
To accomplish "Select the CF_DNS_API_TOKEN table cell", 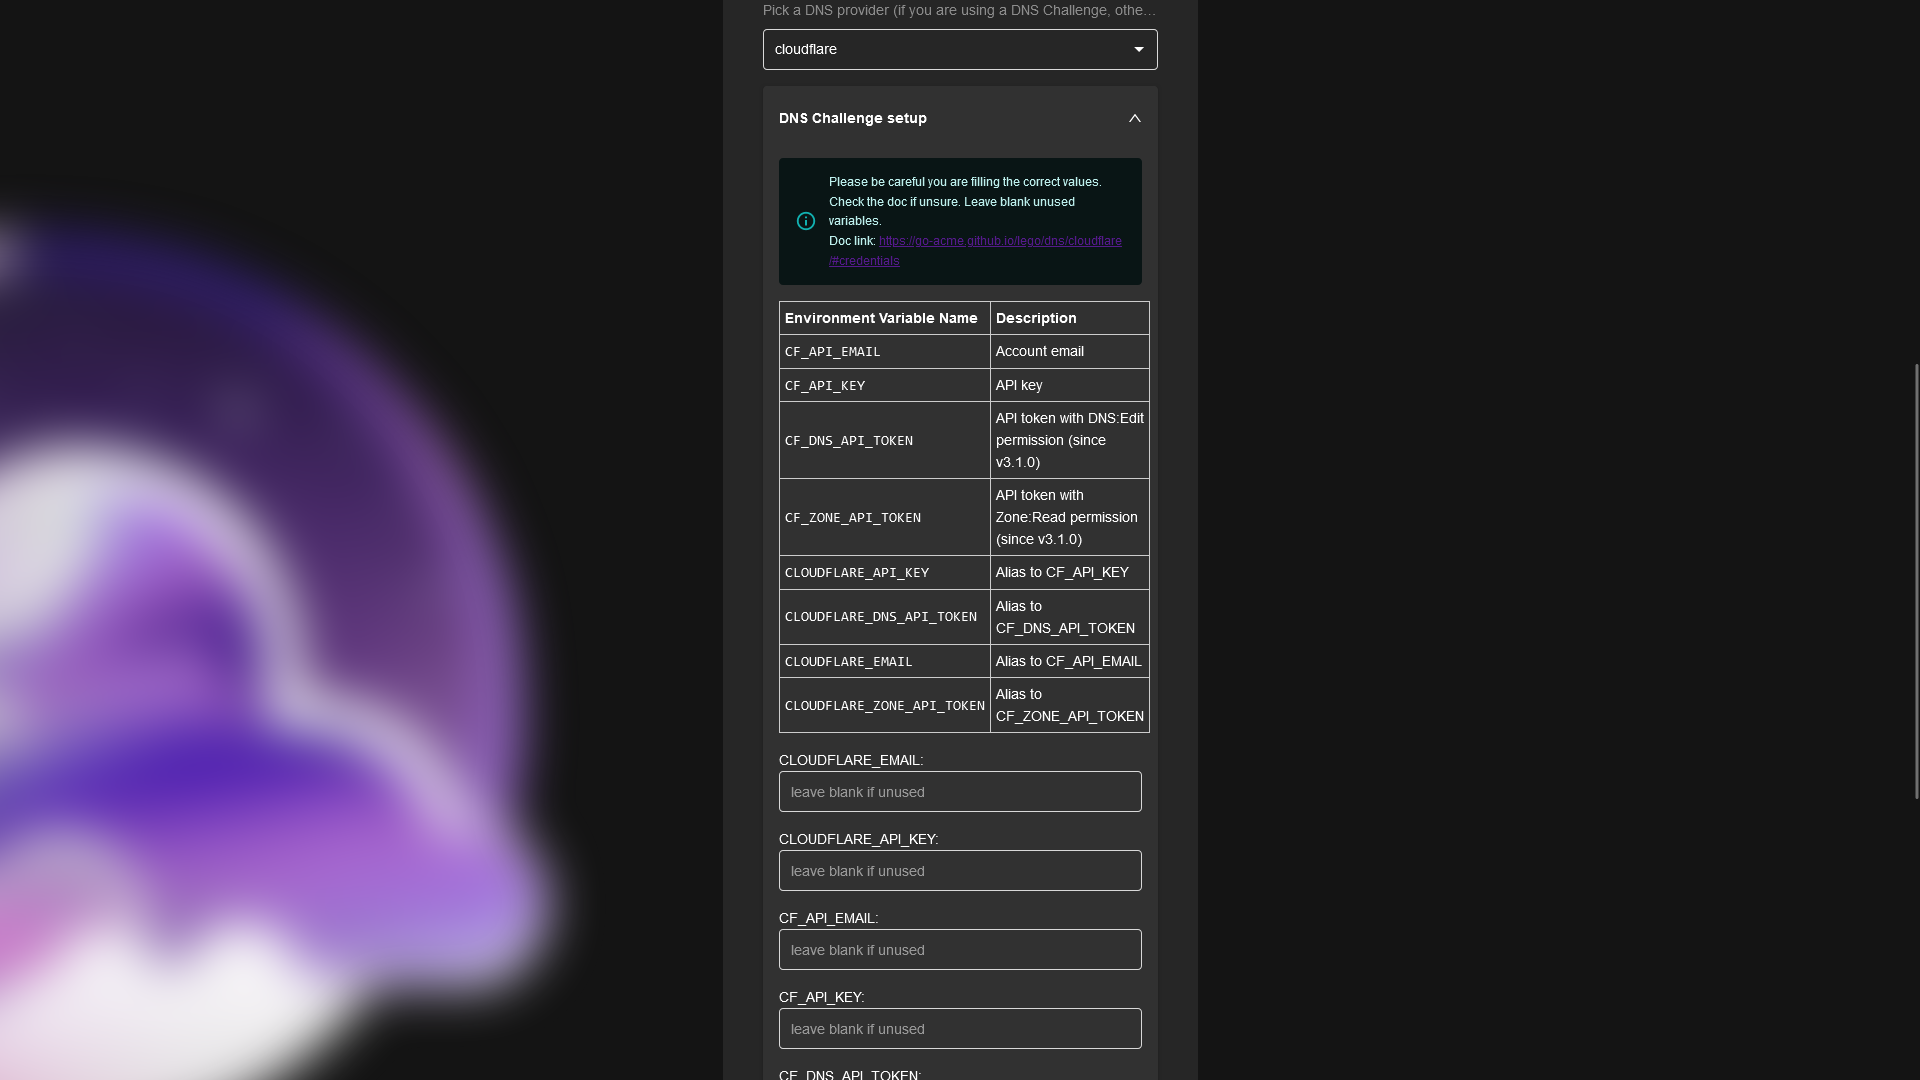I will click(885, 440).
